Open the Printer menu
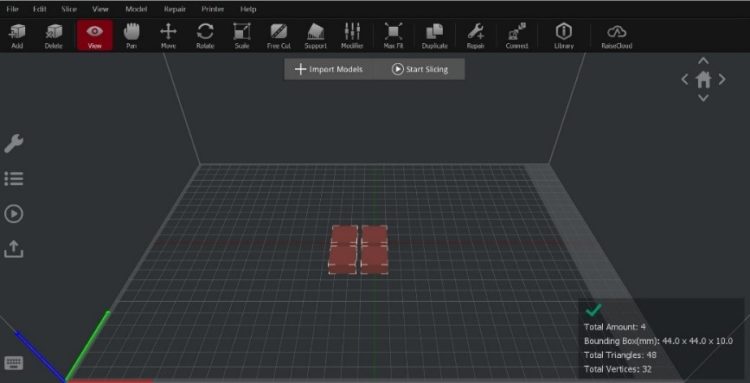Screen dimensions: 750x383 pyautogui.click(x=213, y=9)
